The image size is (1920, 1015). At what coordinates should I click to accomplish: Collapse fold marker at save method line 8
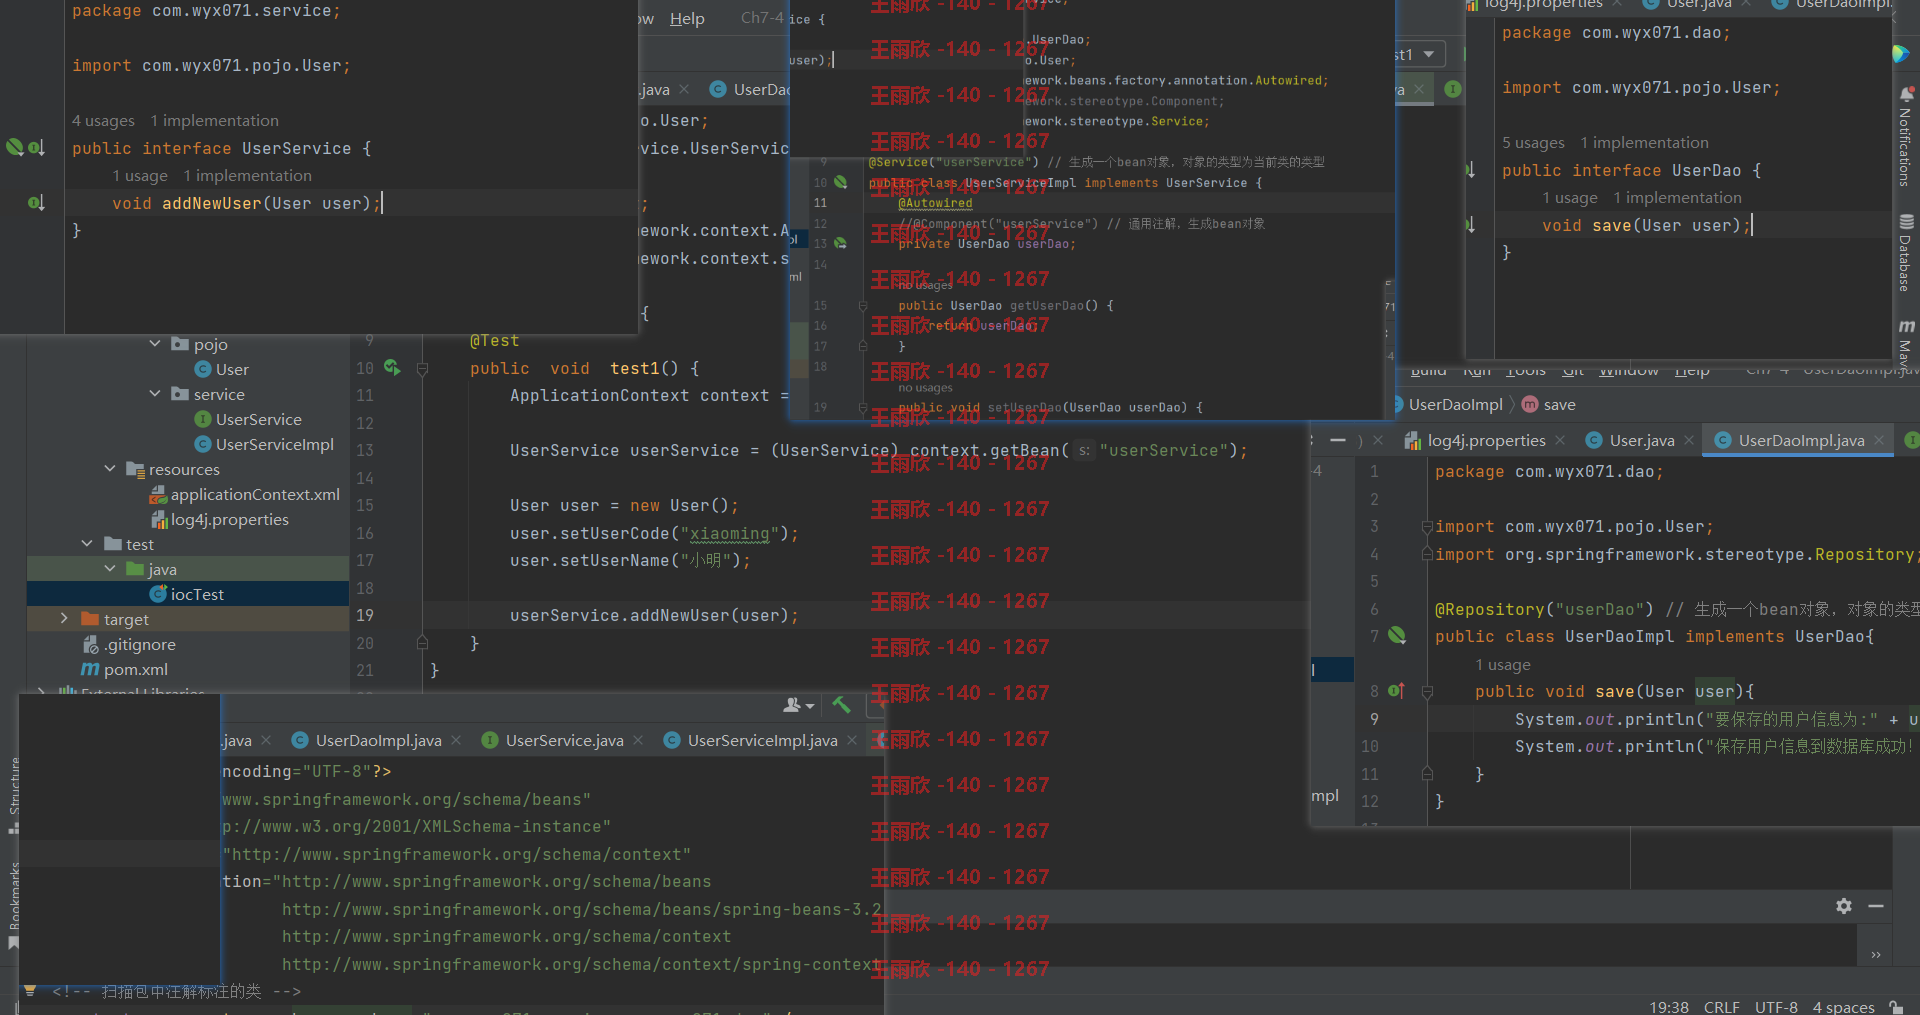pyautogui.click(x=1427, y=692)
